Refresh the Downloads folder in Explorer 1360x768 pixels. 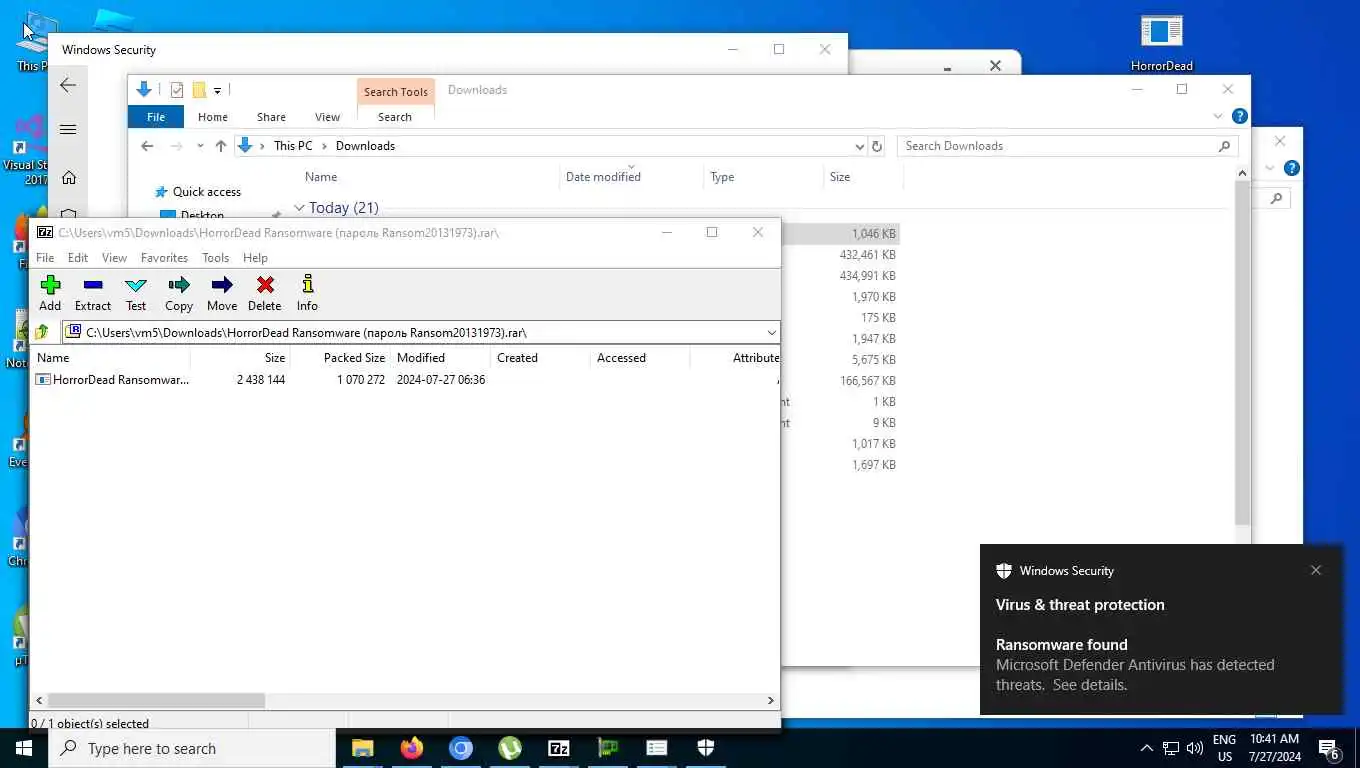click(877, 146)
